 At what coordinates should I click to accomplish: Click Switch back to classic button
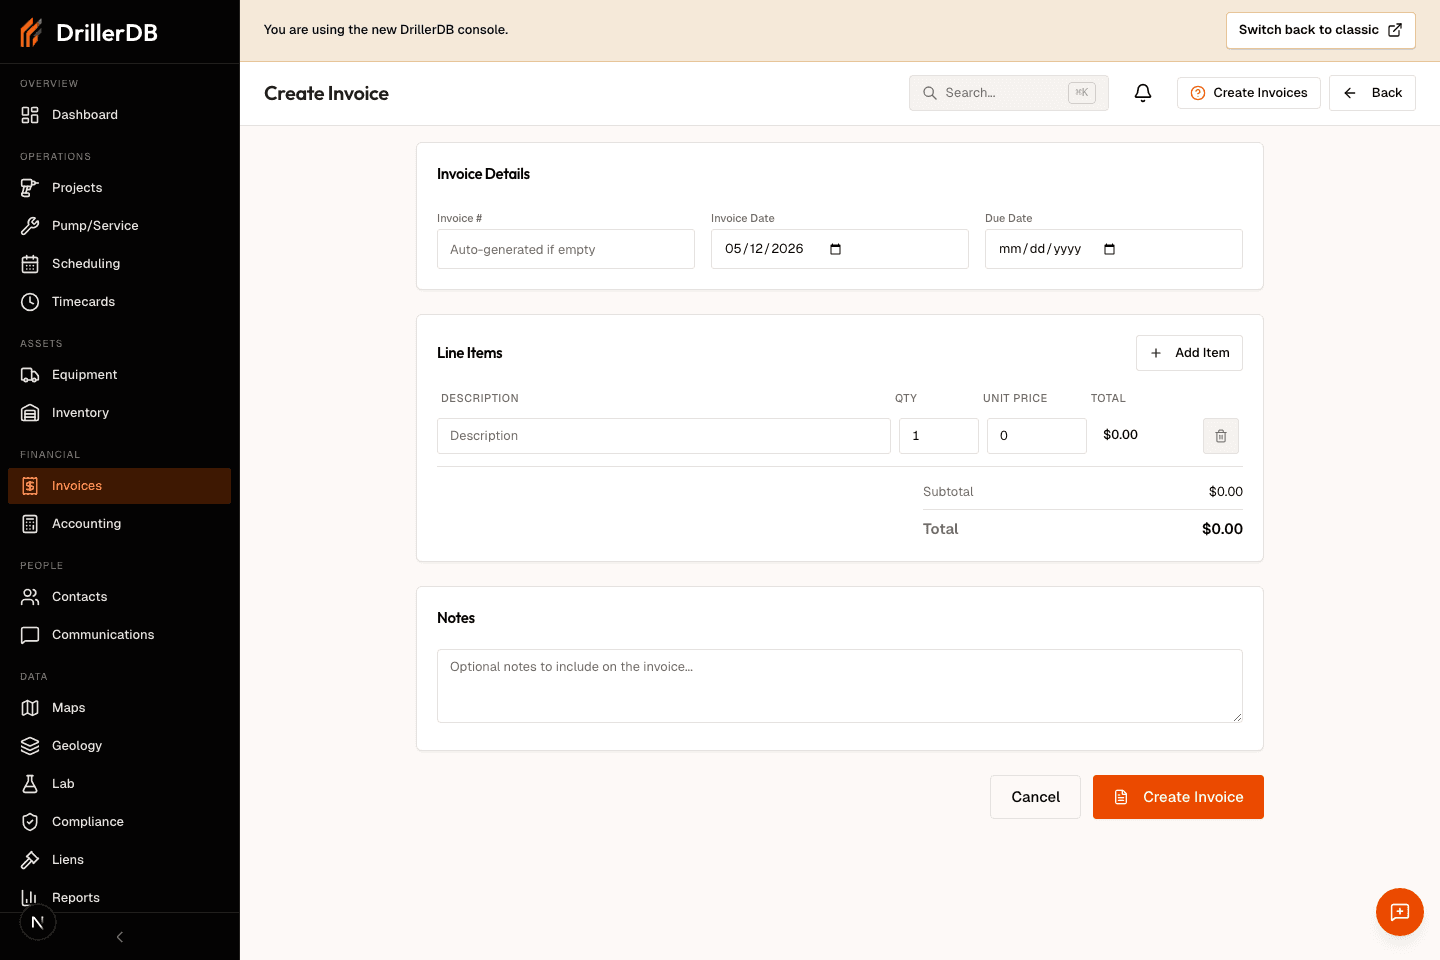coord(1321,30)
